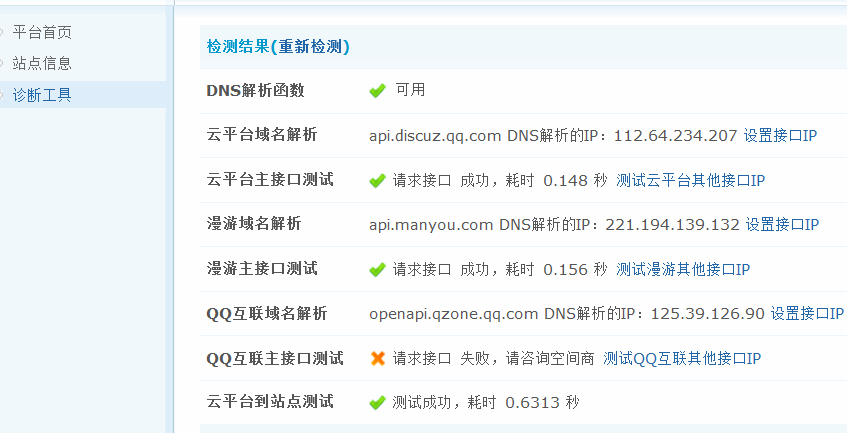Click 重新检测 in the results header
Viewport: 847px width, 433px height.
point(311,47)
